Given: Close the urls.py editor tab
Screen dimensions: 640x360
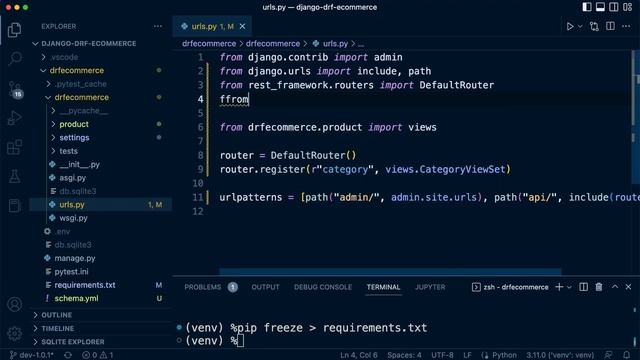Looking at the screenshot, I should 242,26.
